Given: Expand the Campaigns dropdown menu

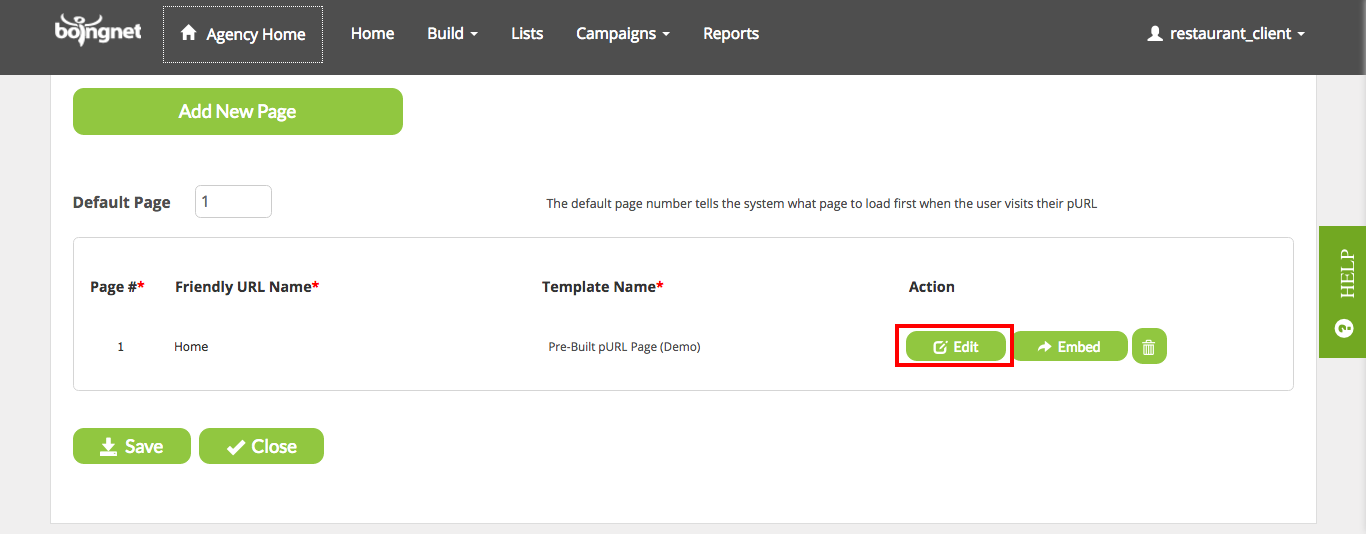Looking at the screenshot, I should [x=623, y=34].
